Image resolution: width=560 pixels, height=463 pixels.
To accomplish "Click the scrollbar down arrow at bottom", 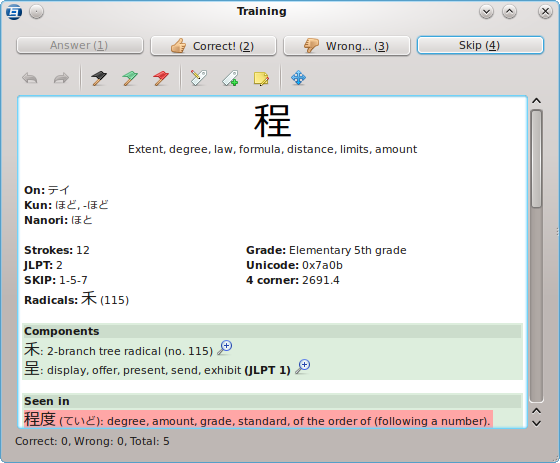I will point(536,423).
